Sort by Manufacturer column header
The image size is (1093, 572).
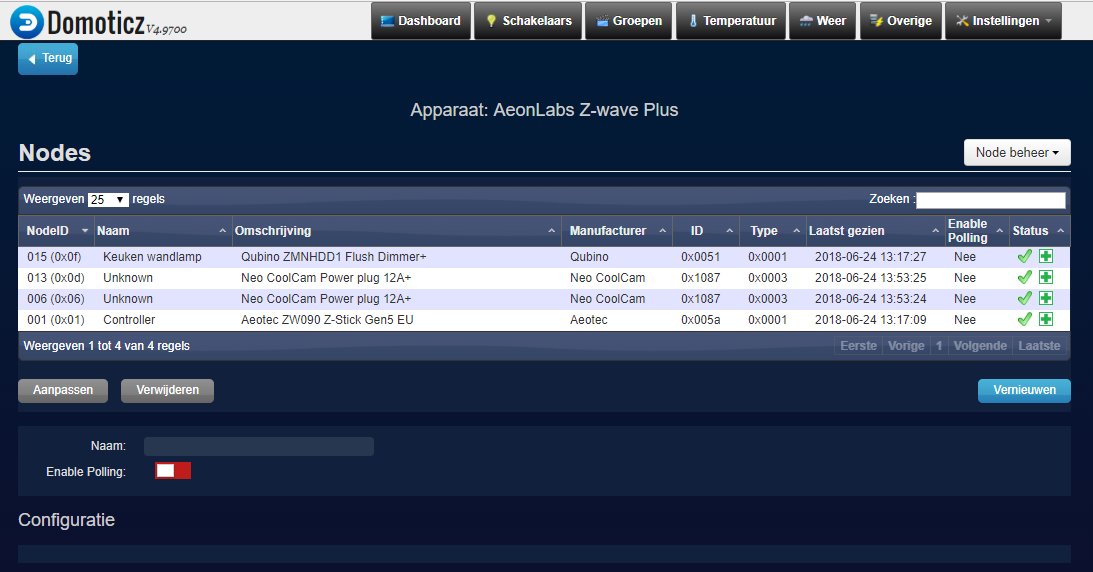[x=617, y=231]
